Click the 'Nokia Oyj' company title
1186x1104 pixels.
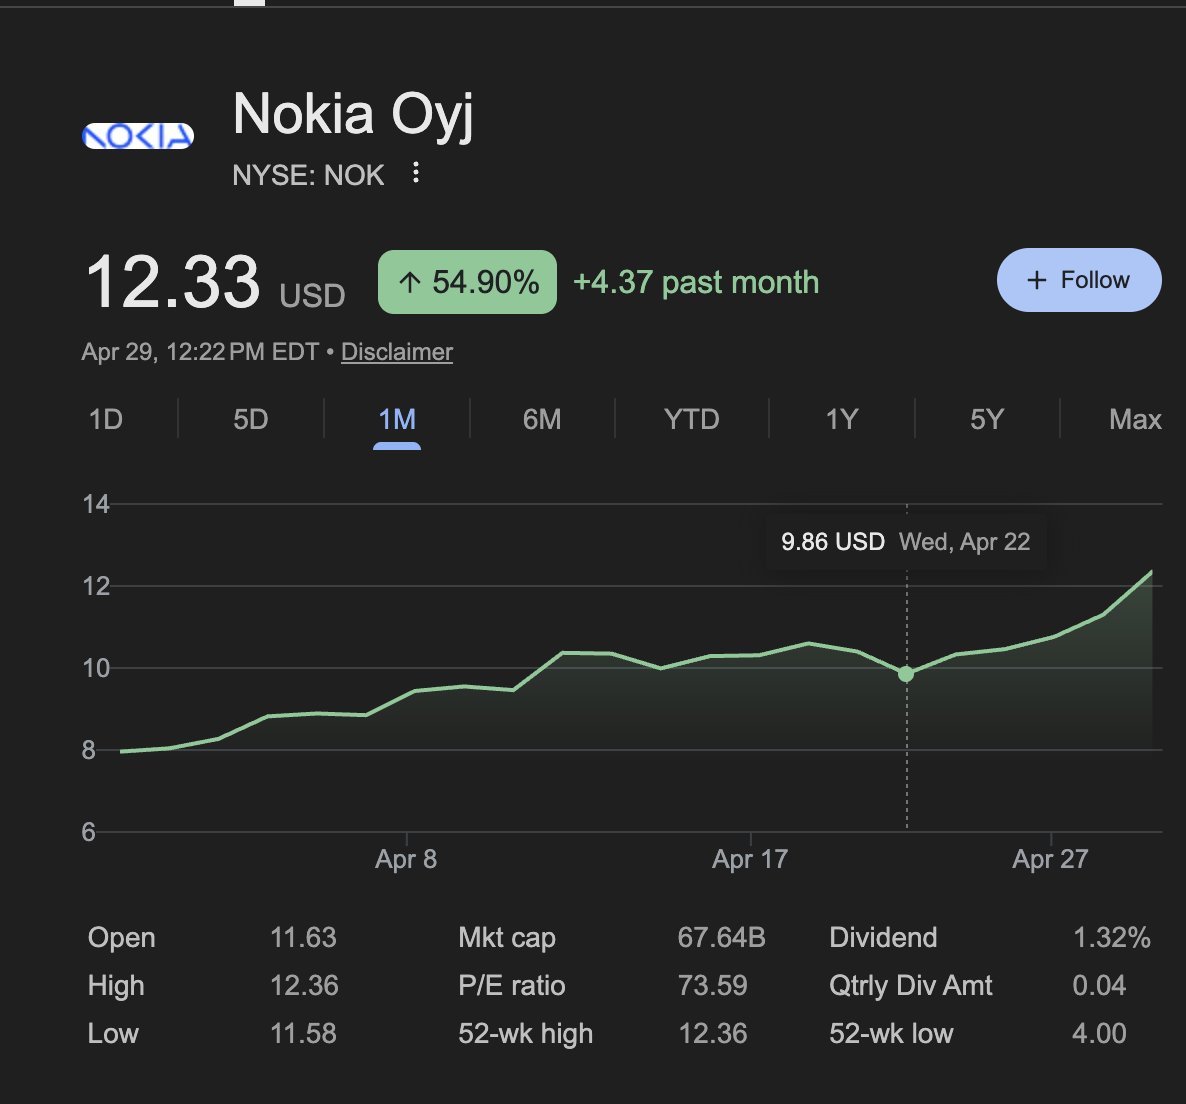(353, 115)
